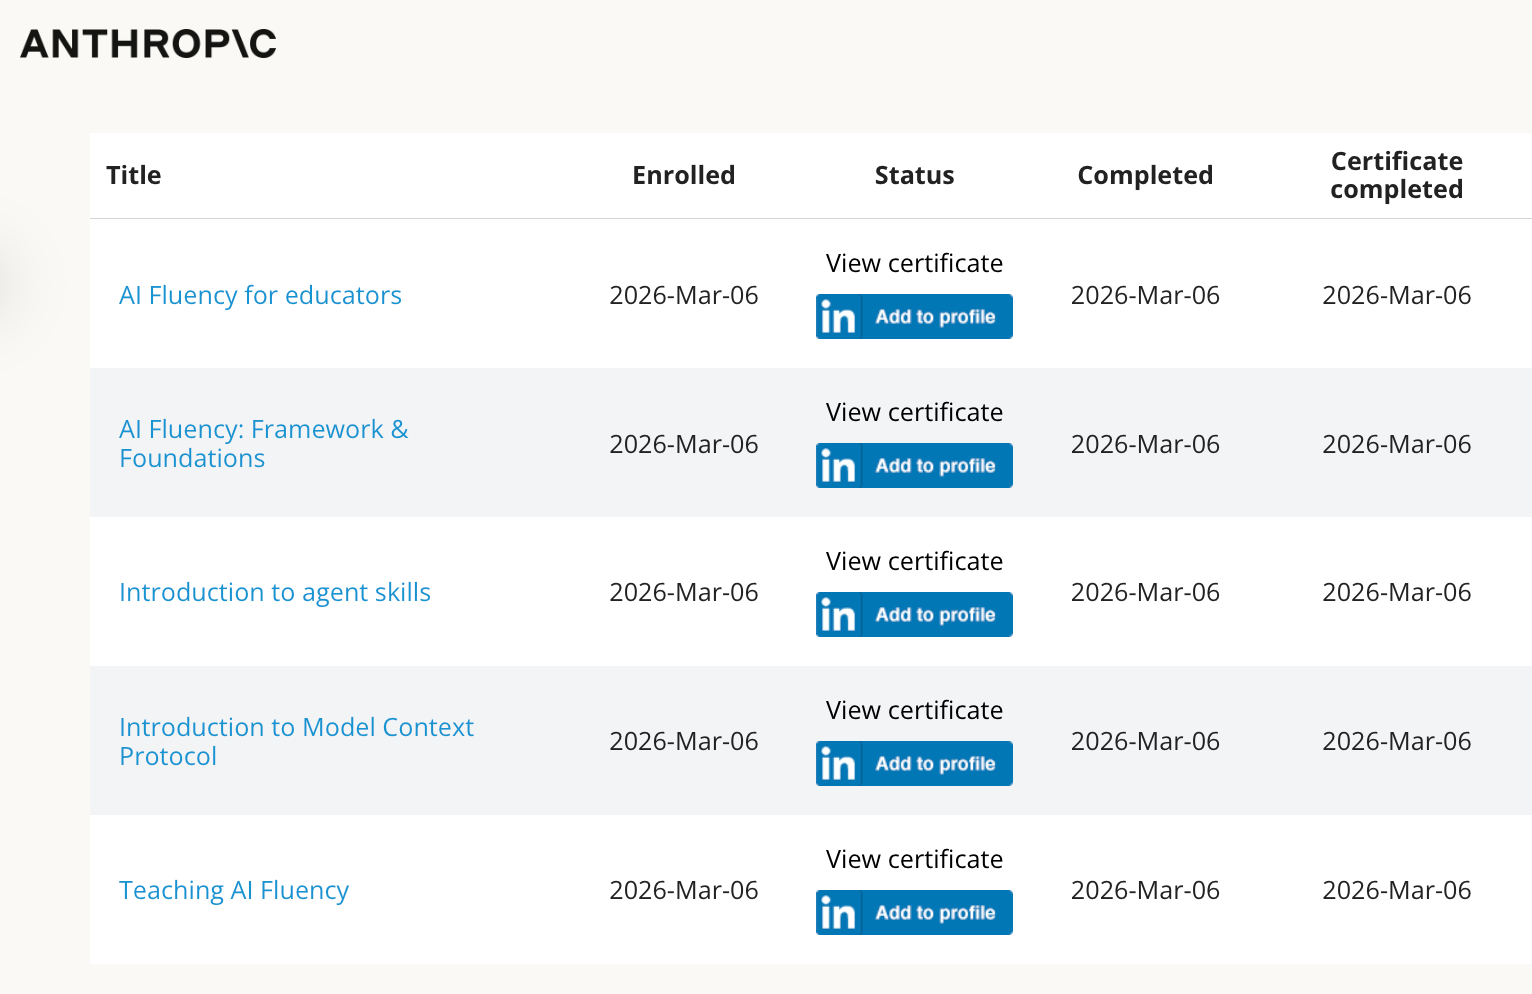
Task: Click Enrolled date of Introduction to Model Context Protocol
Action: pyautogui.click(x=684, y=741)
